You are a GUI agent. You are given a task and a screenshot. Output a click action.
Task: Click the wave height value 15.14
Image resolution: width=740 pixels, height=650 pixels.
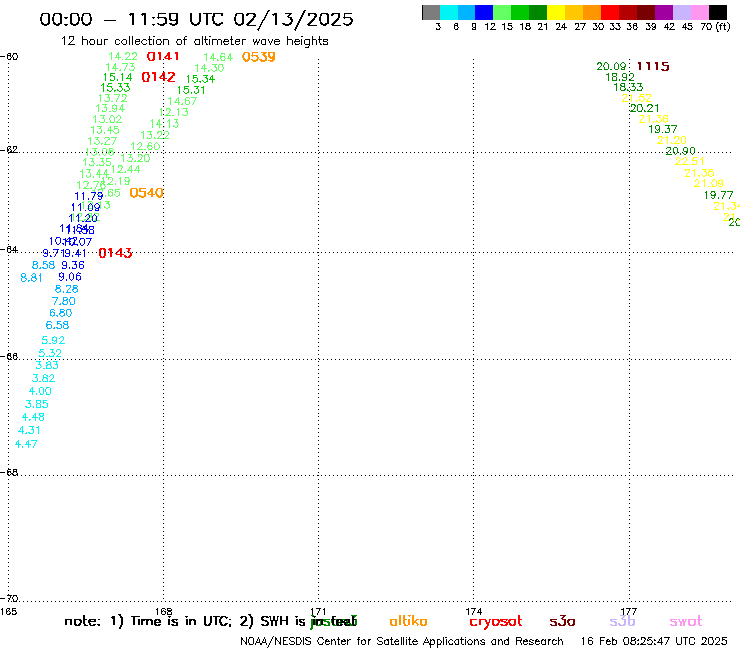pos(118,77)
